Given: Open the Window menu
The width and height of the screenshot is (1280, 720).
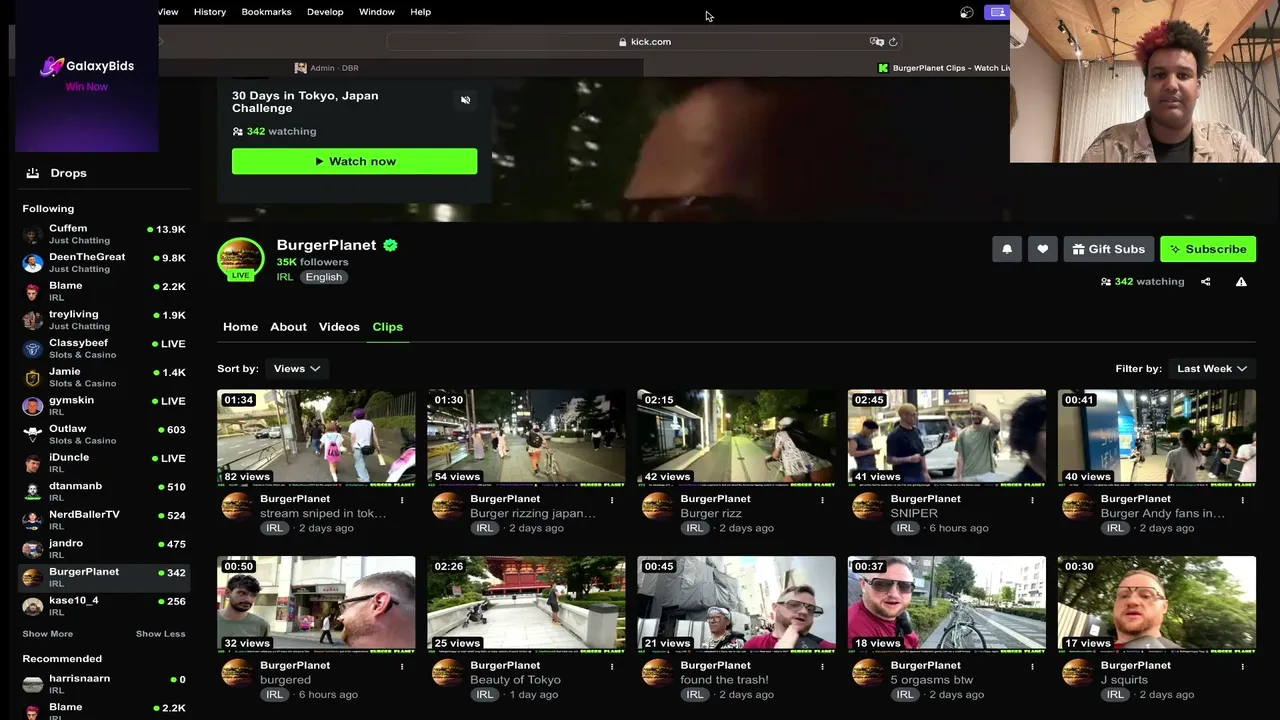Looking at the screenshot, I should tap(377, 12).
